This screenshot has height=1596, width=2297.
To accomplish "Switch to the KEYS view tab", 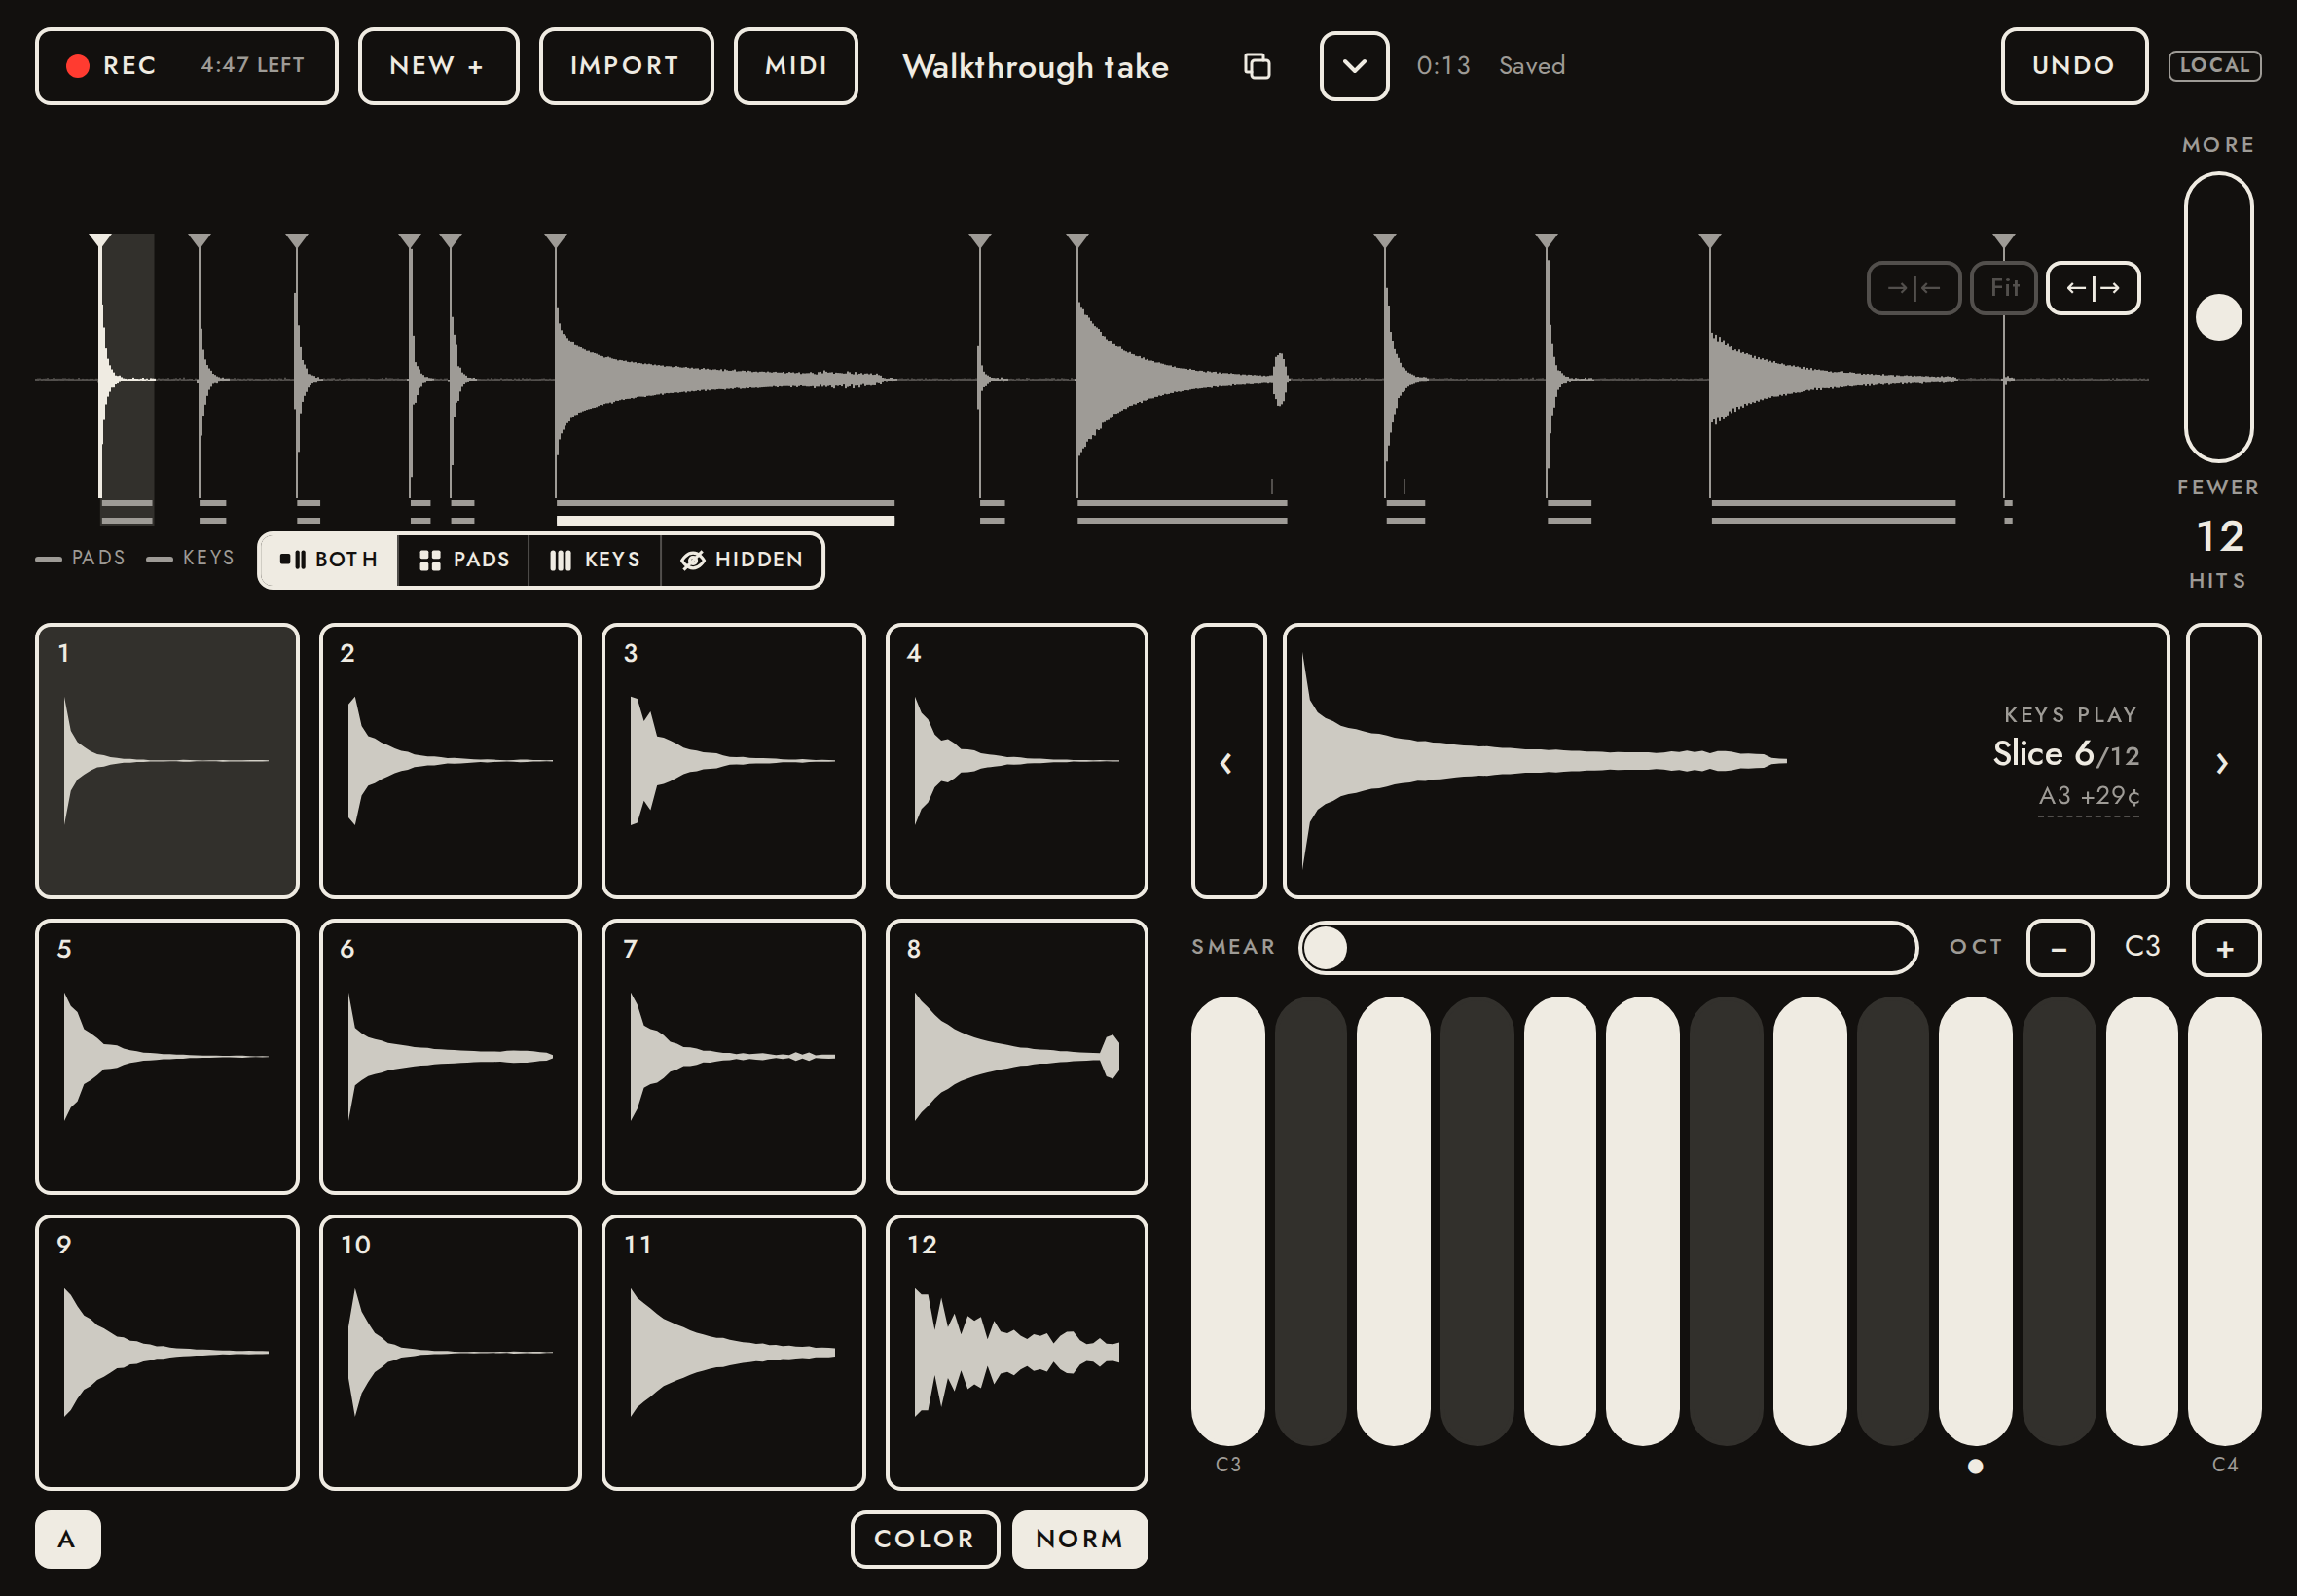I will point(595,560).
